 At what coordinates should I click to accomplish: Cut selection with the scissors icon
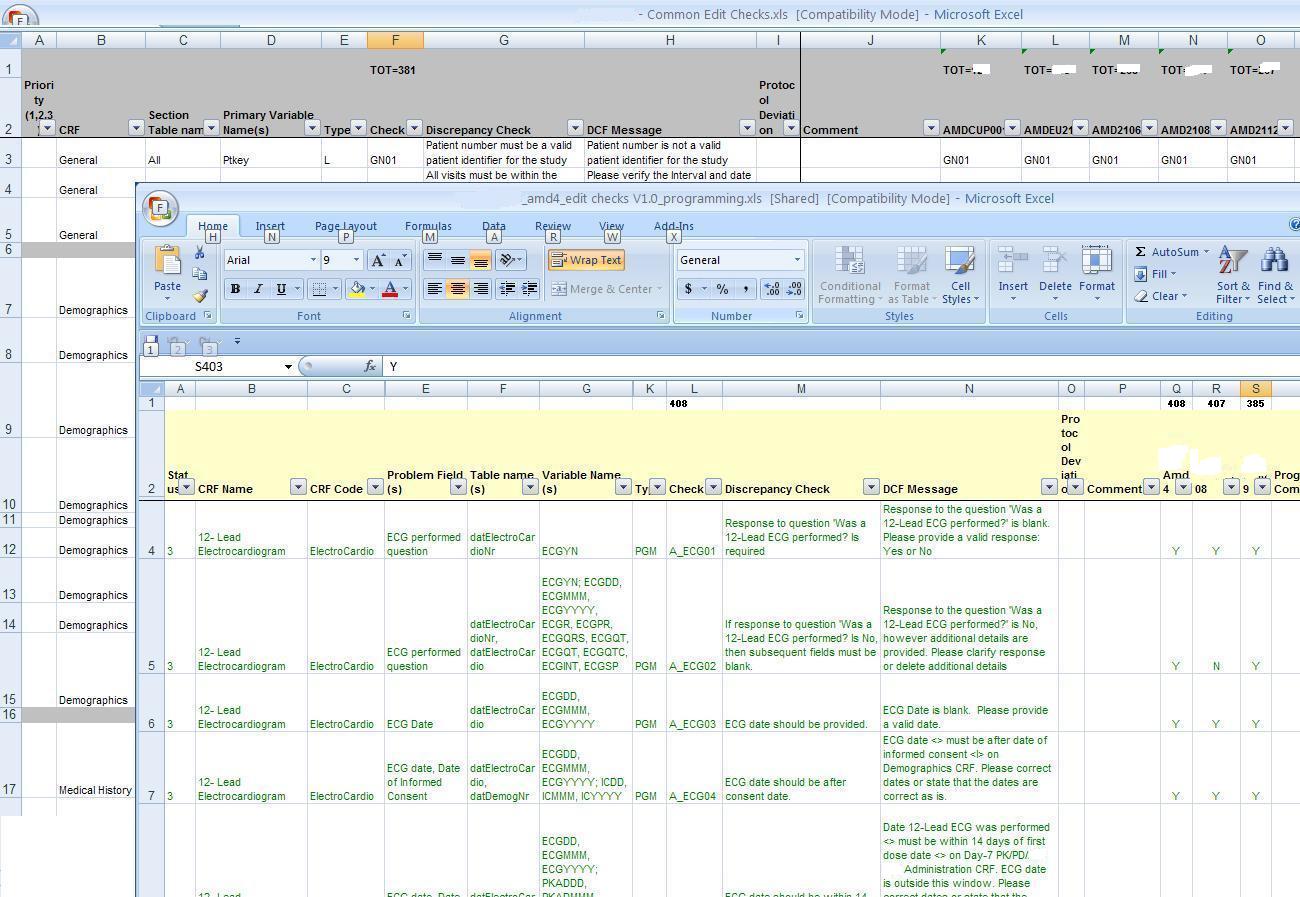coord(200,254)
